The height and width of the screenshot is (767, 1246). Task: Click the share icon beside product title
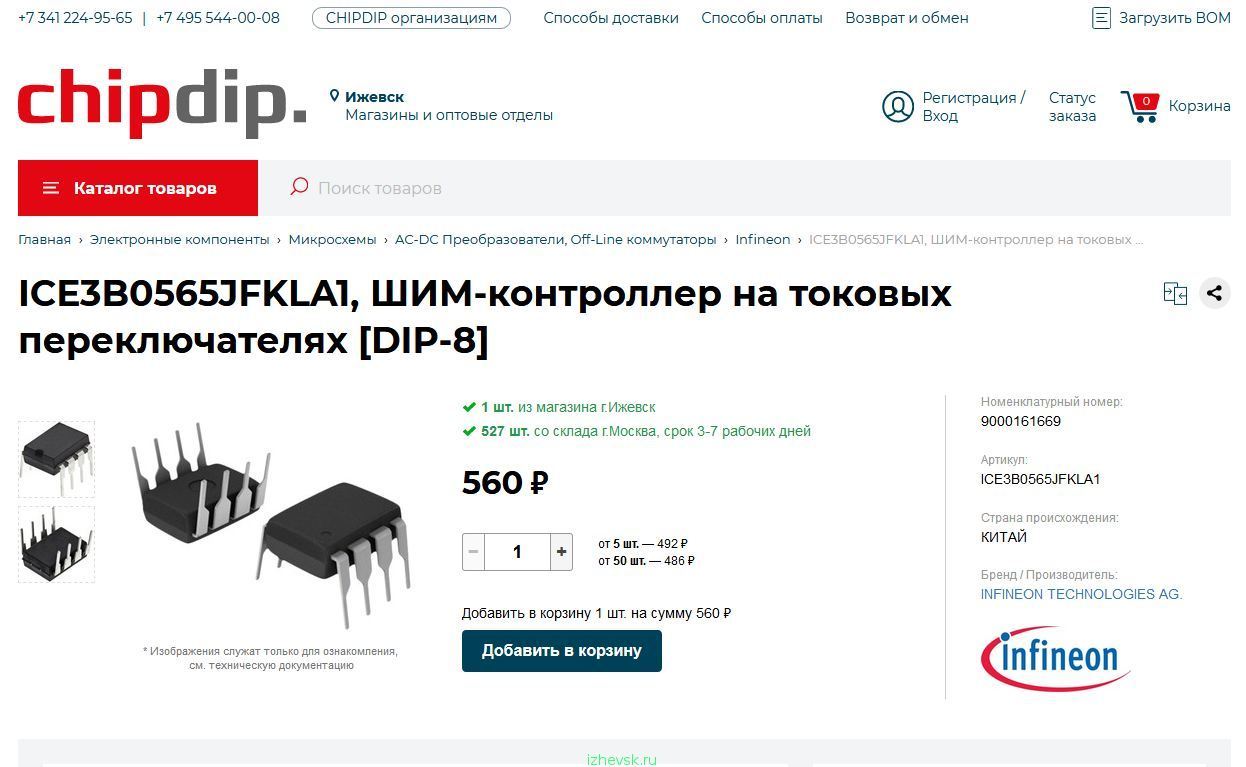(x=1214, y=293)
